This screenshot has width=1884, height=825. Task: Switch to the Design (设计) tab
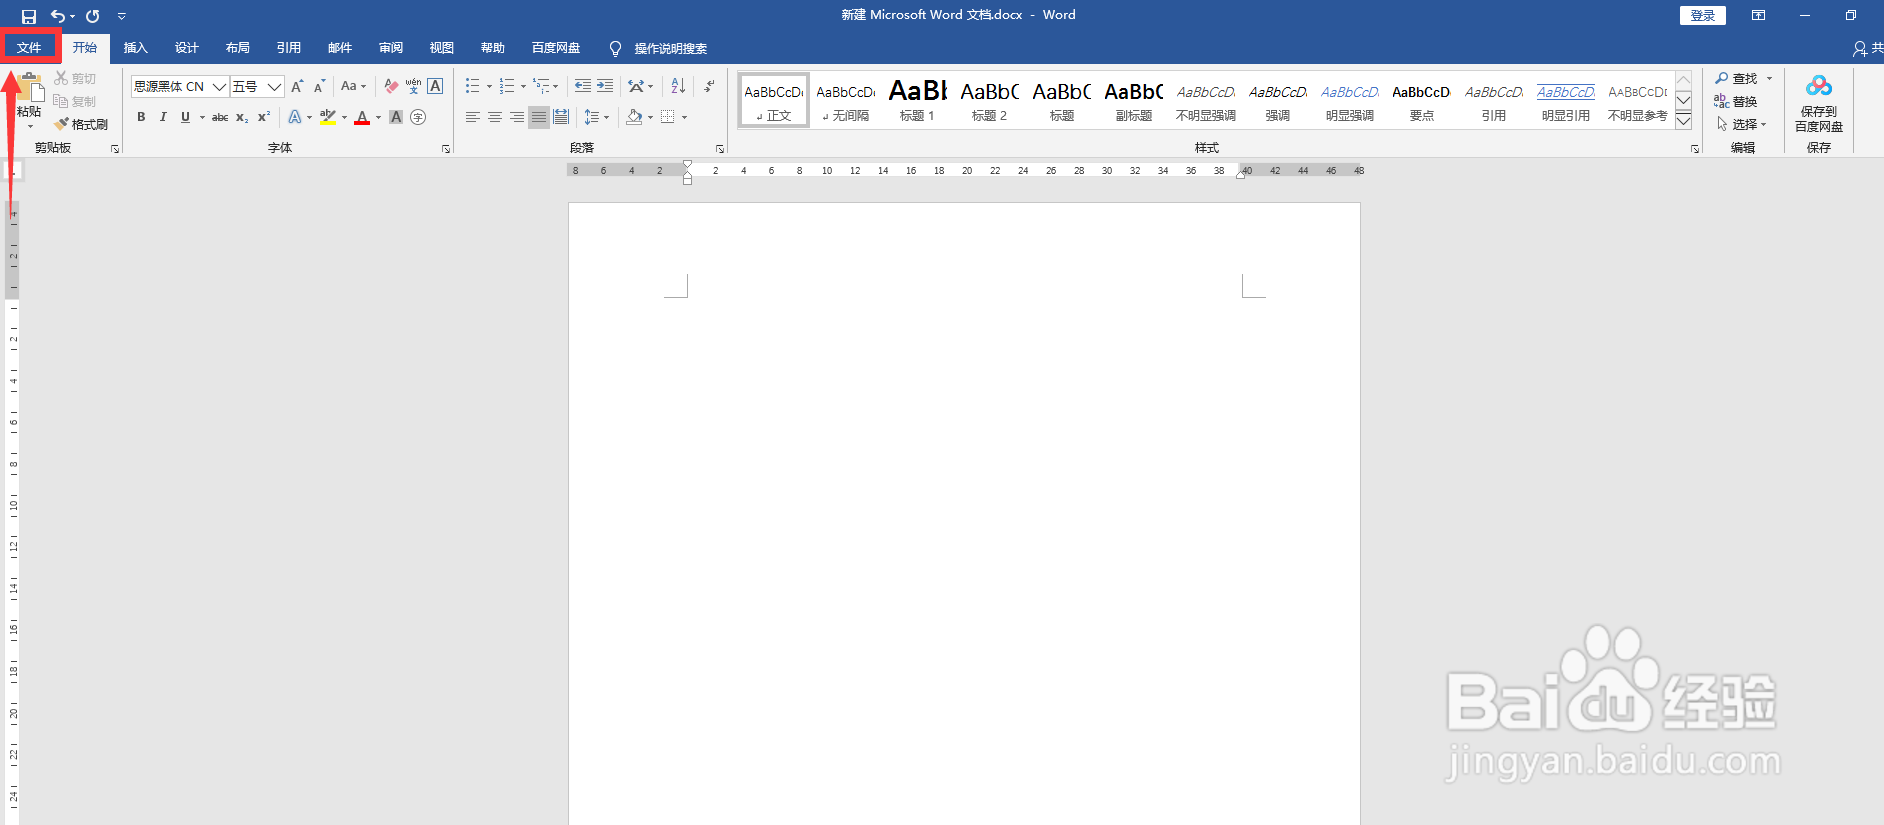pyautogui.click(x=187, y=48)
